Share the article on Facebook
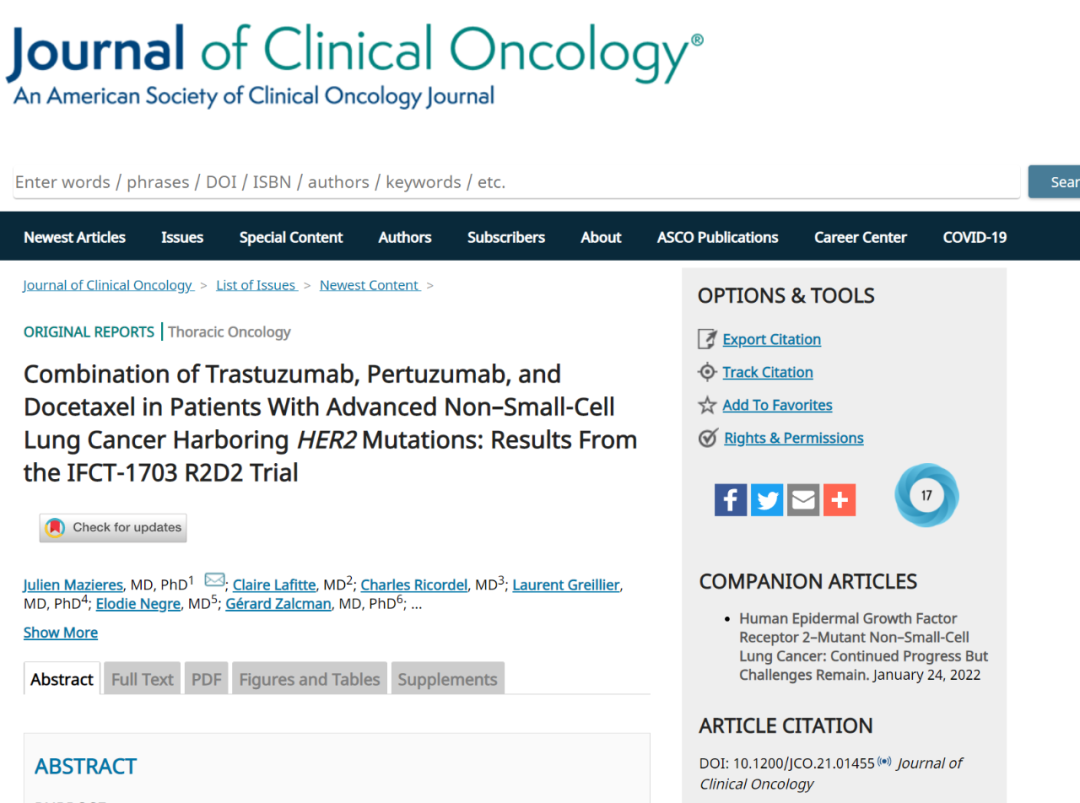Image resolution: width=1080 pixels, height=803 pixels. [x=730, y=499]
